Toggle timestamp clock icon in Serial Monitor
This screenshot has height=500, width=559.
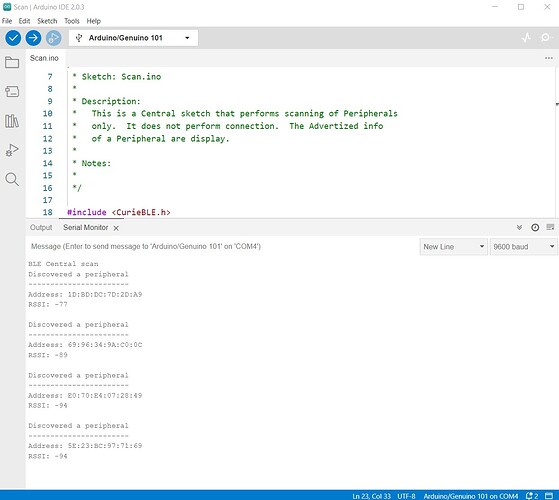(x=535, y=227)
